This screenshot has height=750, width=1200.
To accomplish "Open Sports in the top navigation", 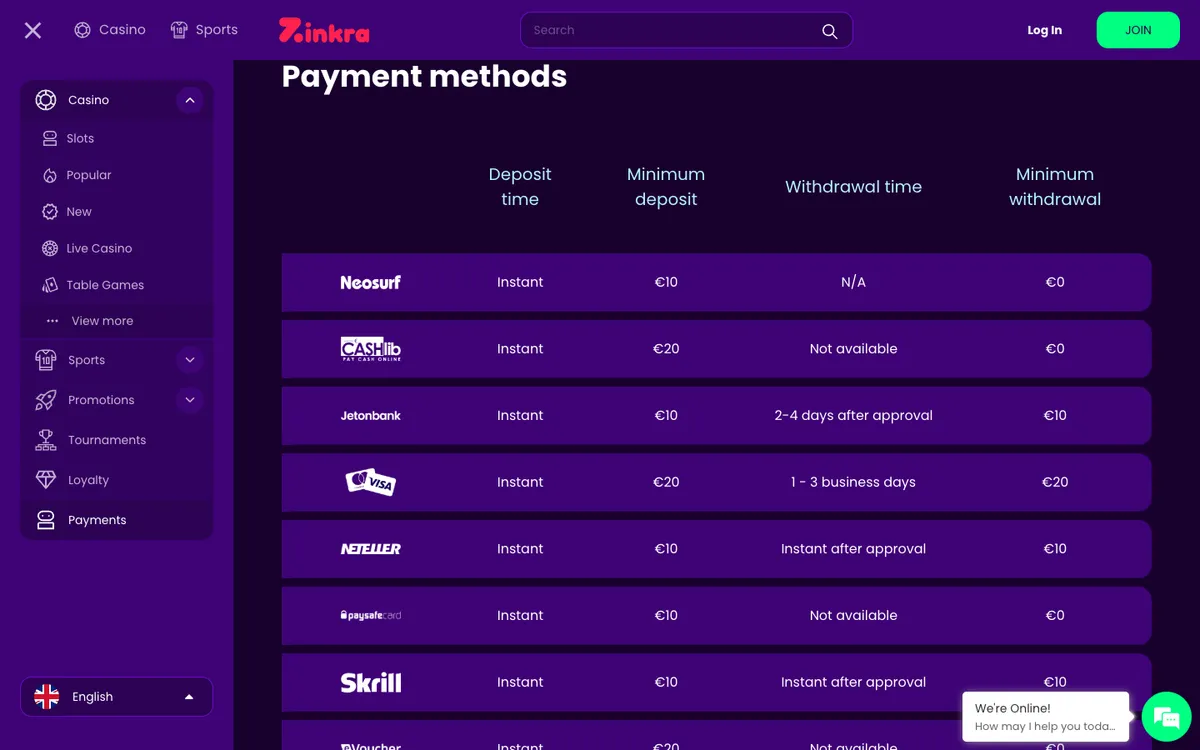I will click(x=204, y=30).
